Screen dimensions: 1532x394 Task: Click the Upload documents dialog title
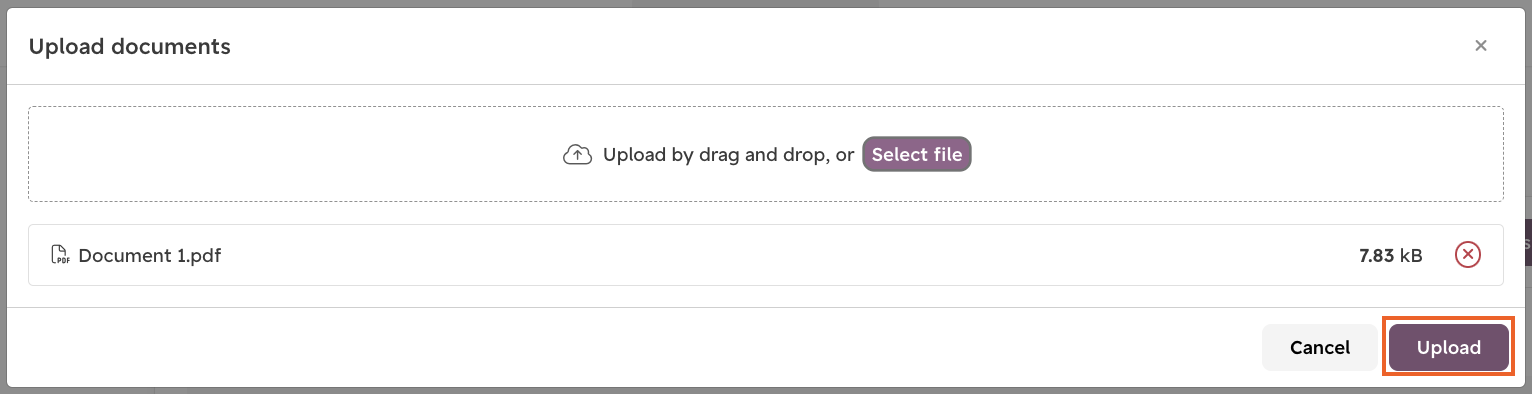pos(130,46)
